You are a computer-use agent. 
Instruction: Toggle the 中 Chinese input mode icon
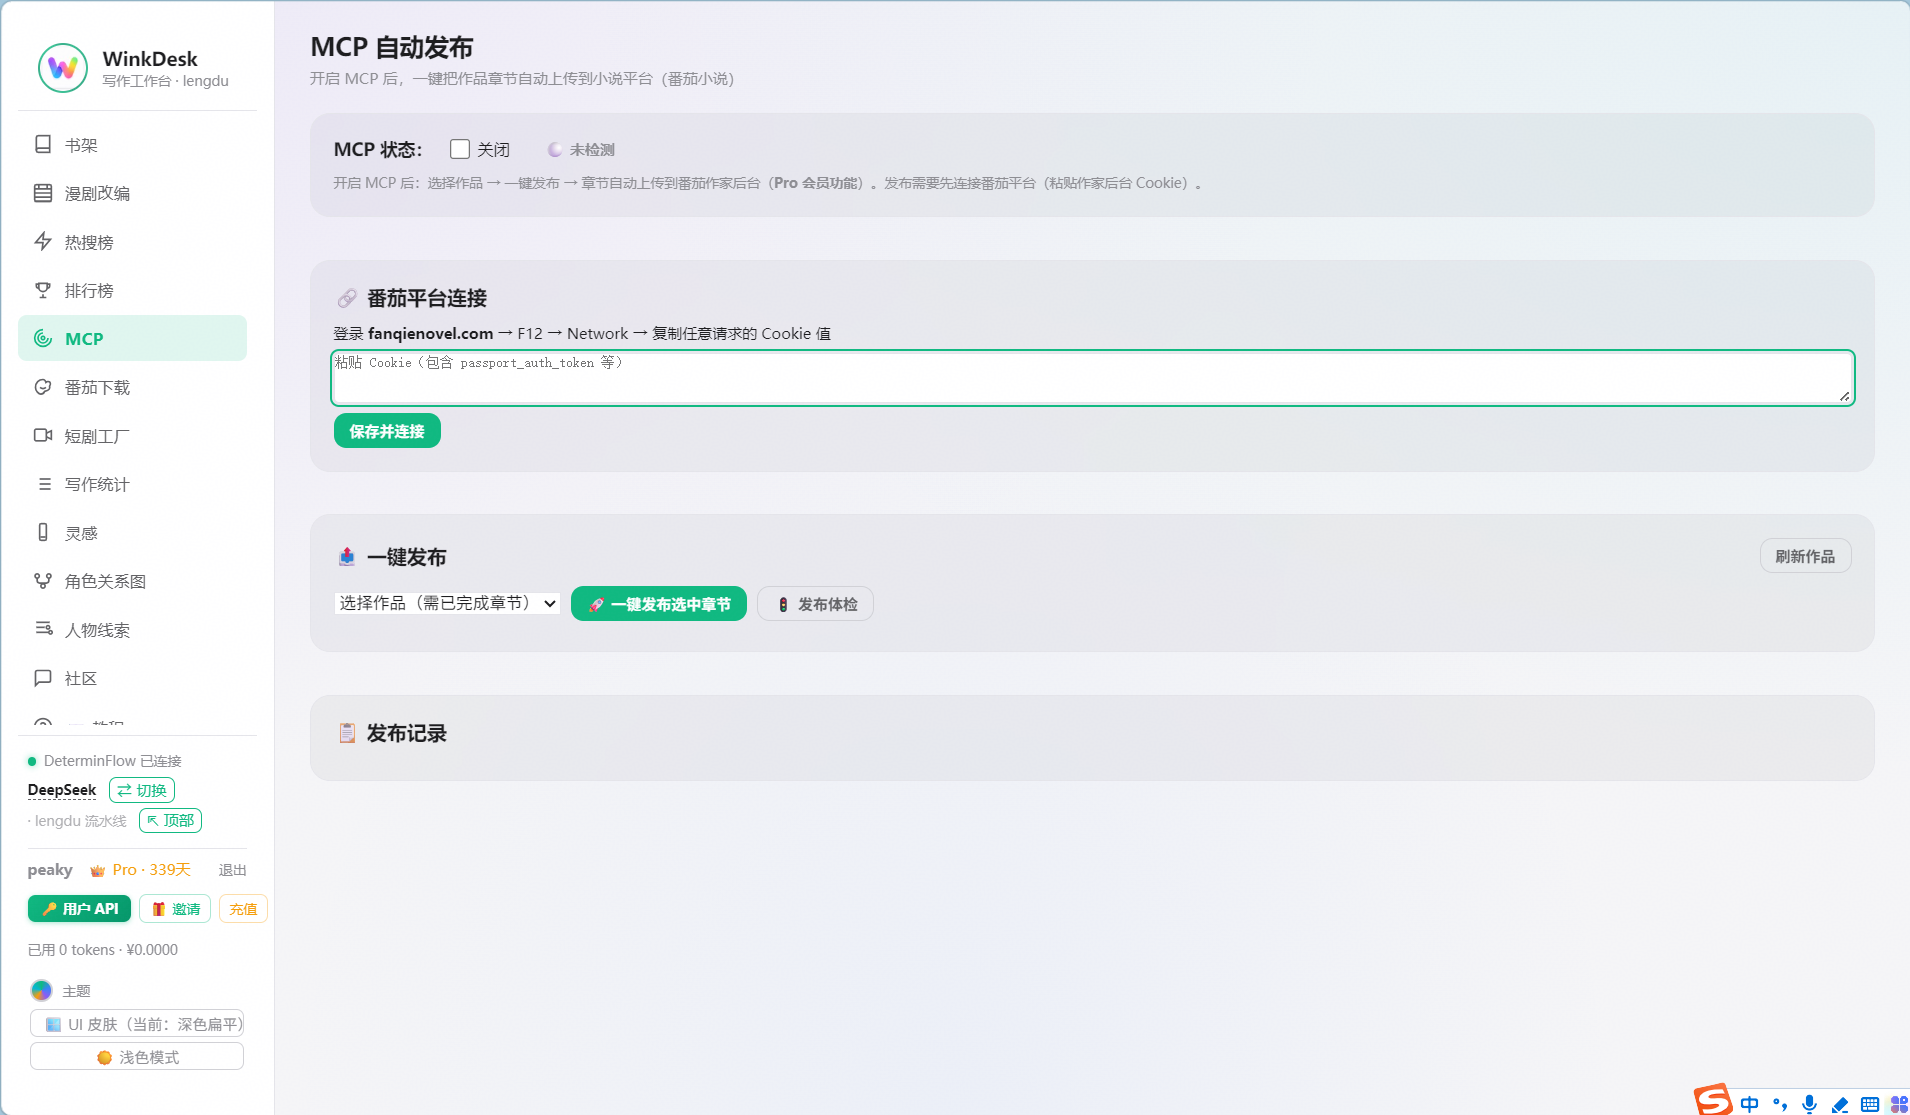1749,1104
